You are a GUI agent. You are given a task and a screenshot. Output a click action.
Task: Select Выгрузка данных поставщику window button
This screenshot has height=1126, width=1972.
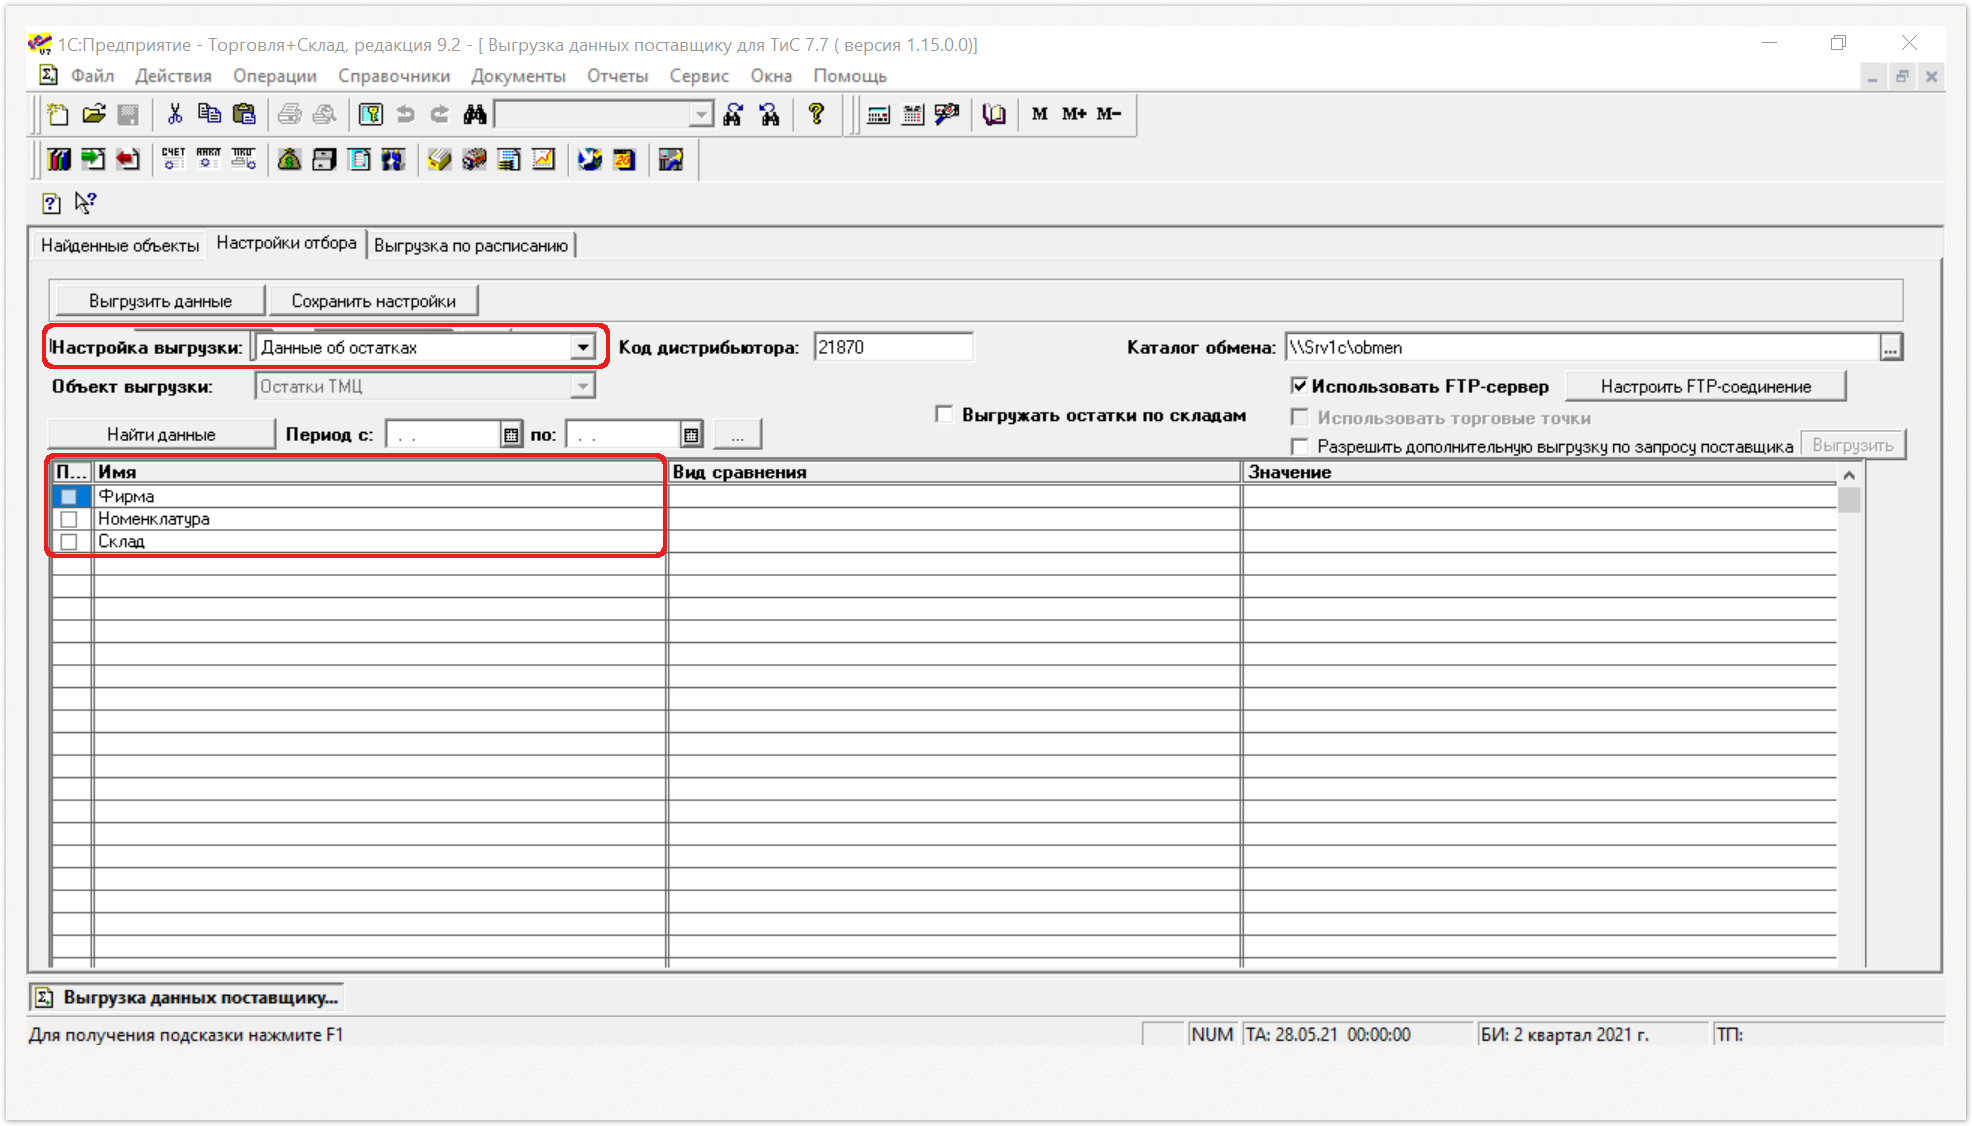[x=186, y=998]
